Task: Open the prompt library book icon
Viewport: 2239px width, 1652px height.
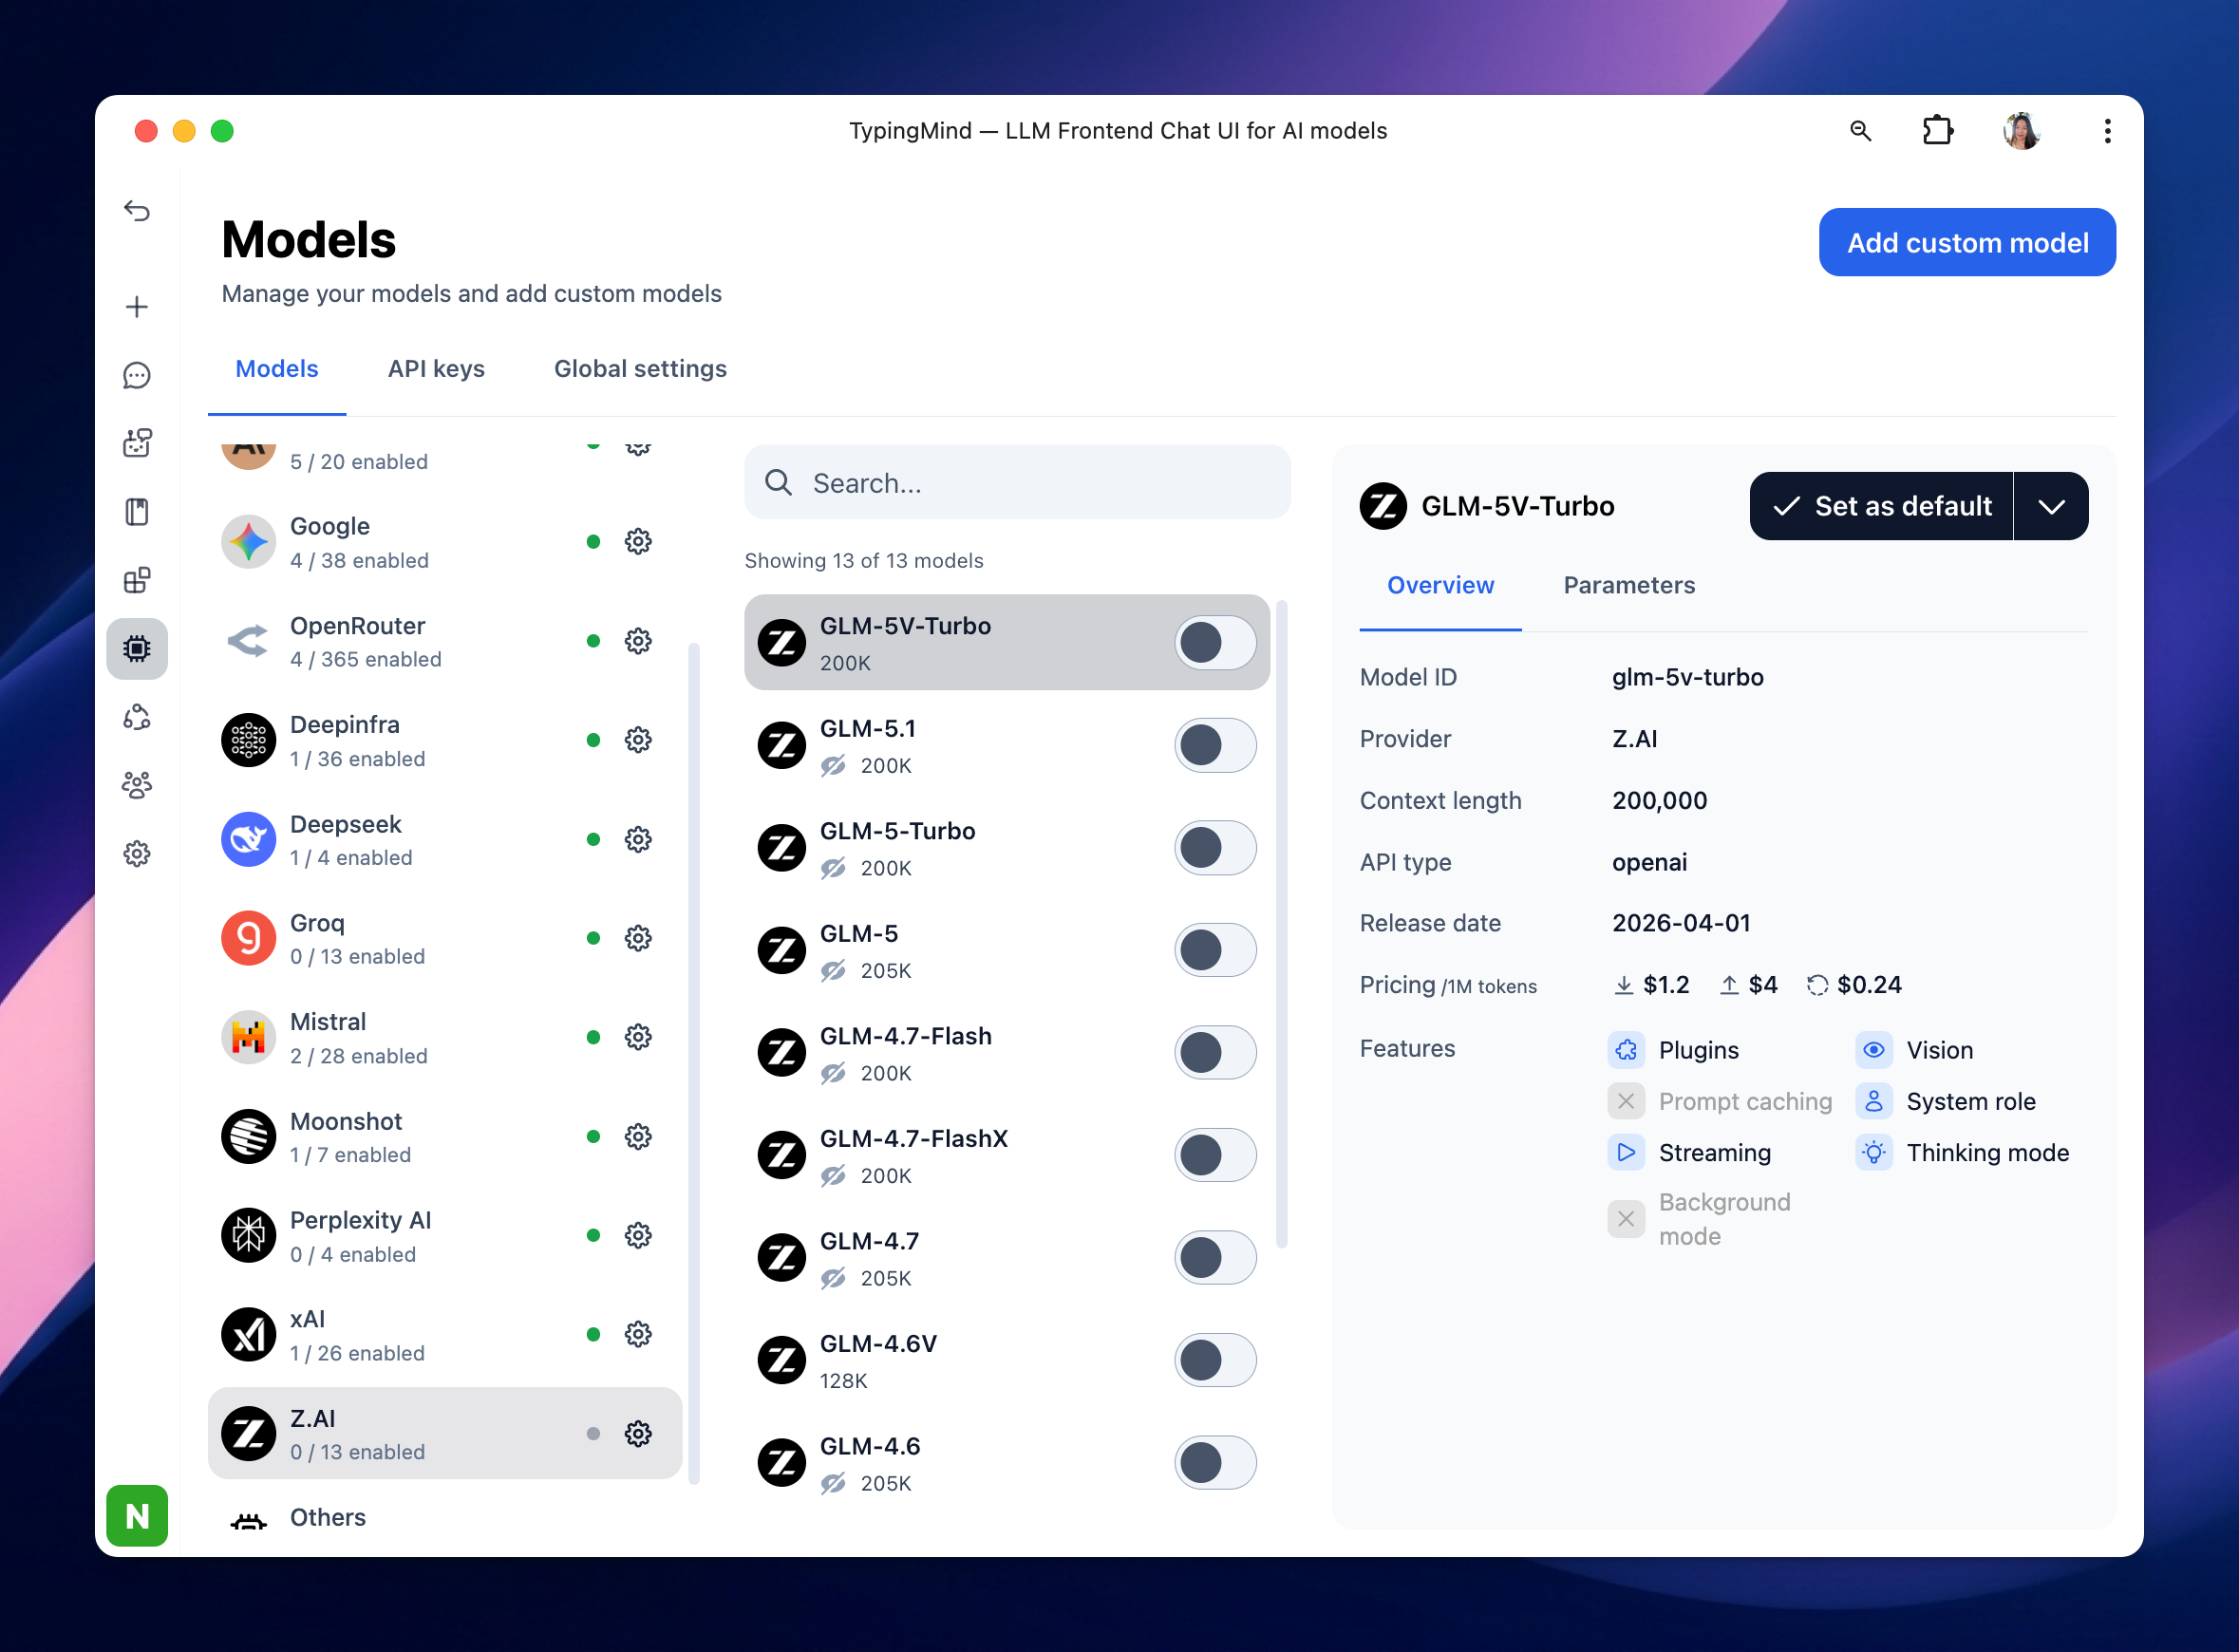Action: point(137,512)
